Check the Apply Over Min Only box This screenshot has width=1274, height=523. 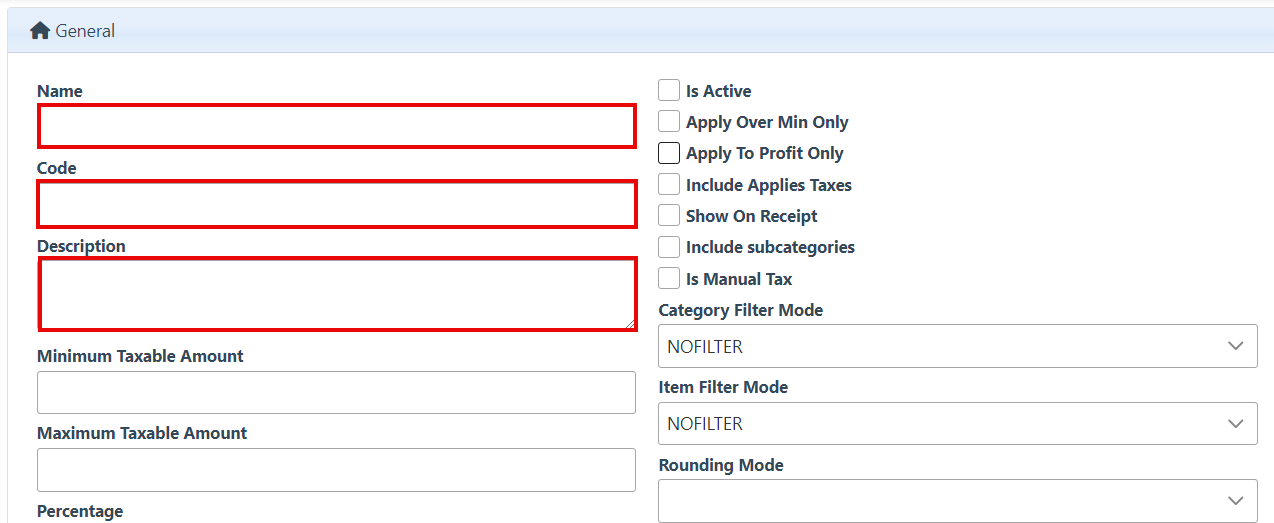tap(669, 122)
